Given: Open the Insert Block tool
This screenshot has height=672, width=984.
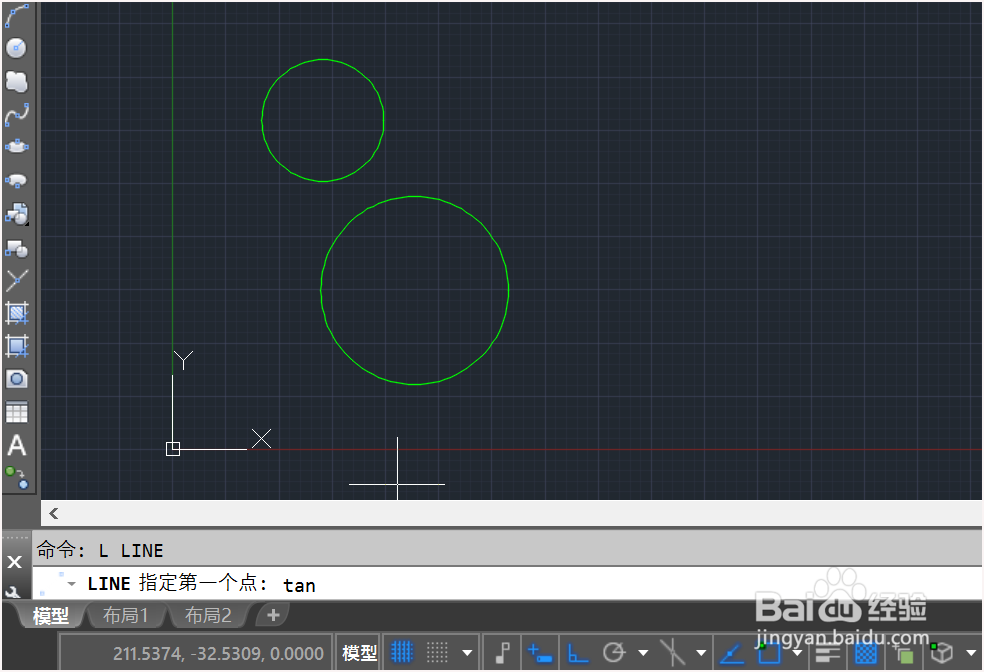Looking at the screenshot, I should tap(16, 215).
